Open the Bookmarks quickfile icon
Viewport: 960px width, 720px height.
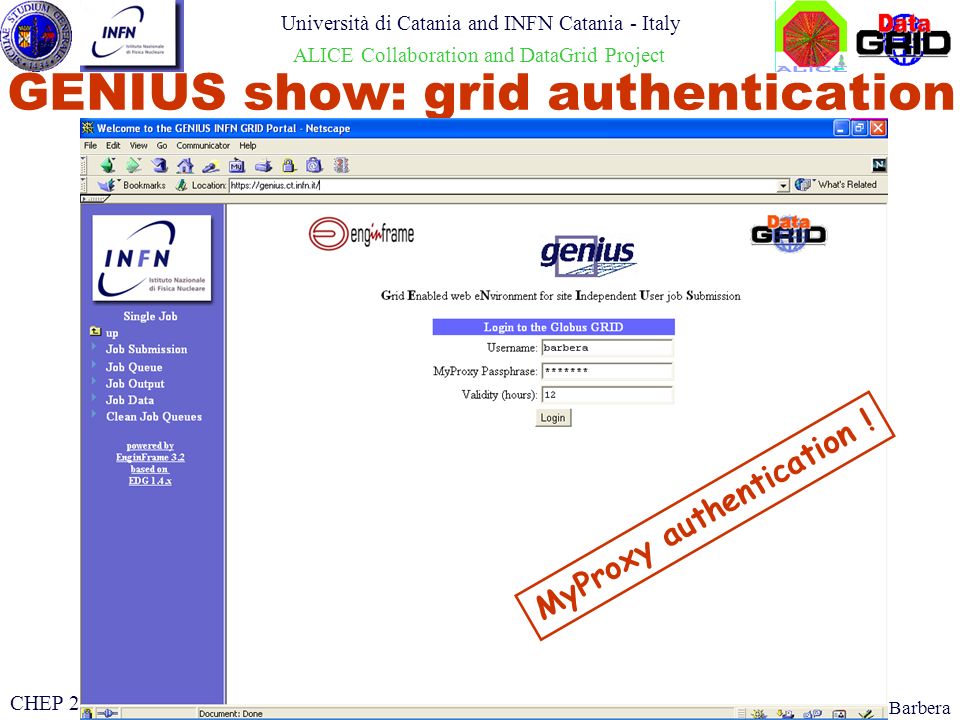(107, 185)
